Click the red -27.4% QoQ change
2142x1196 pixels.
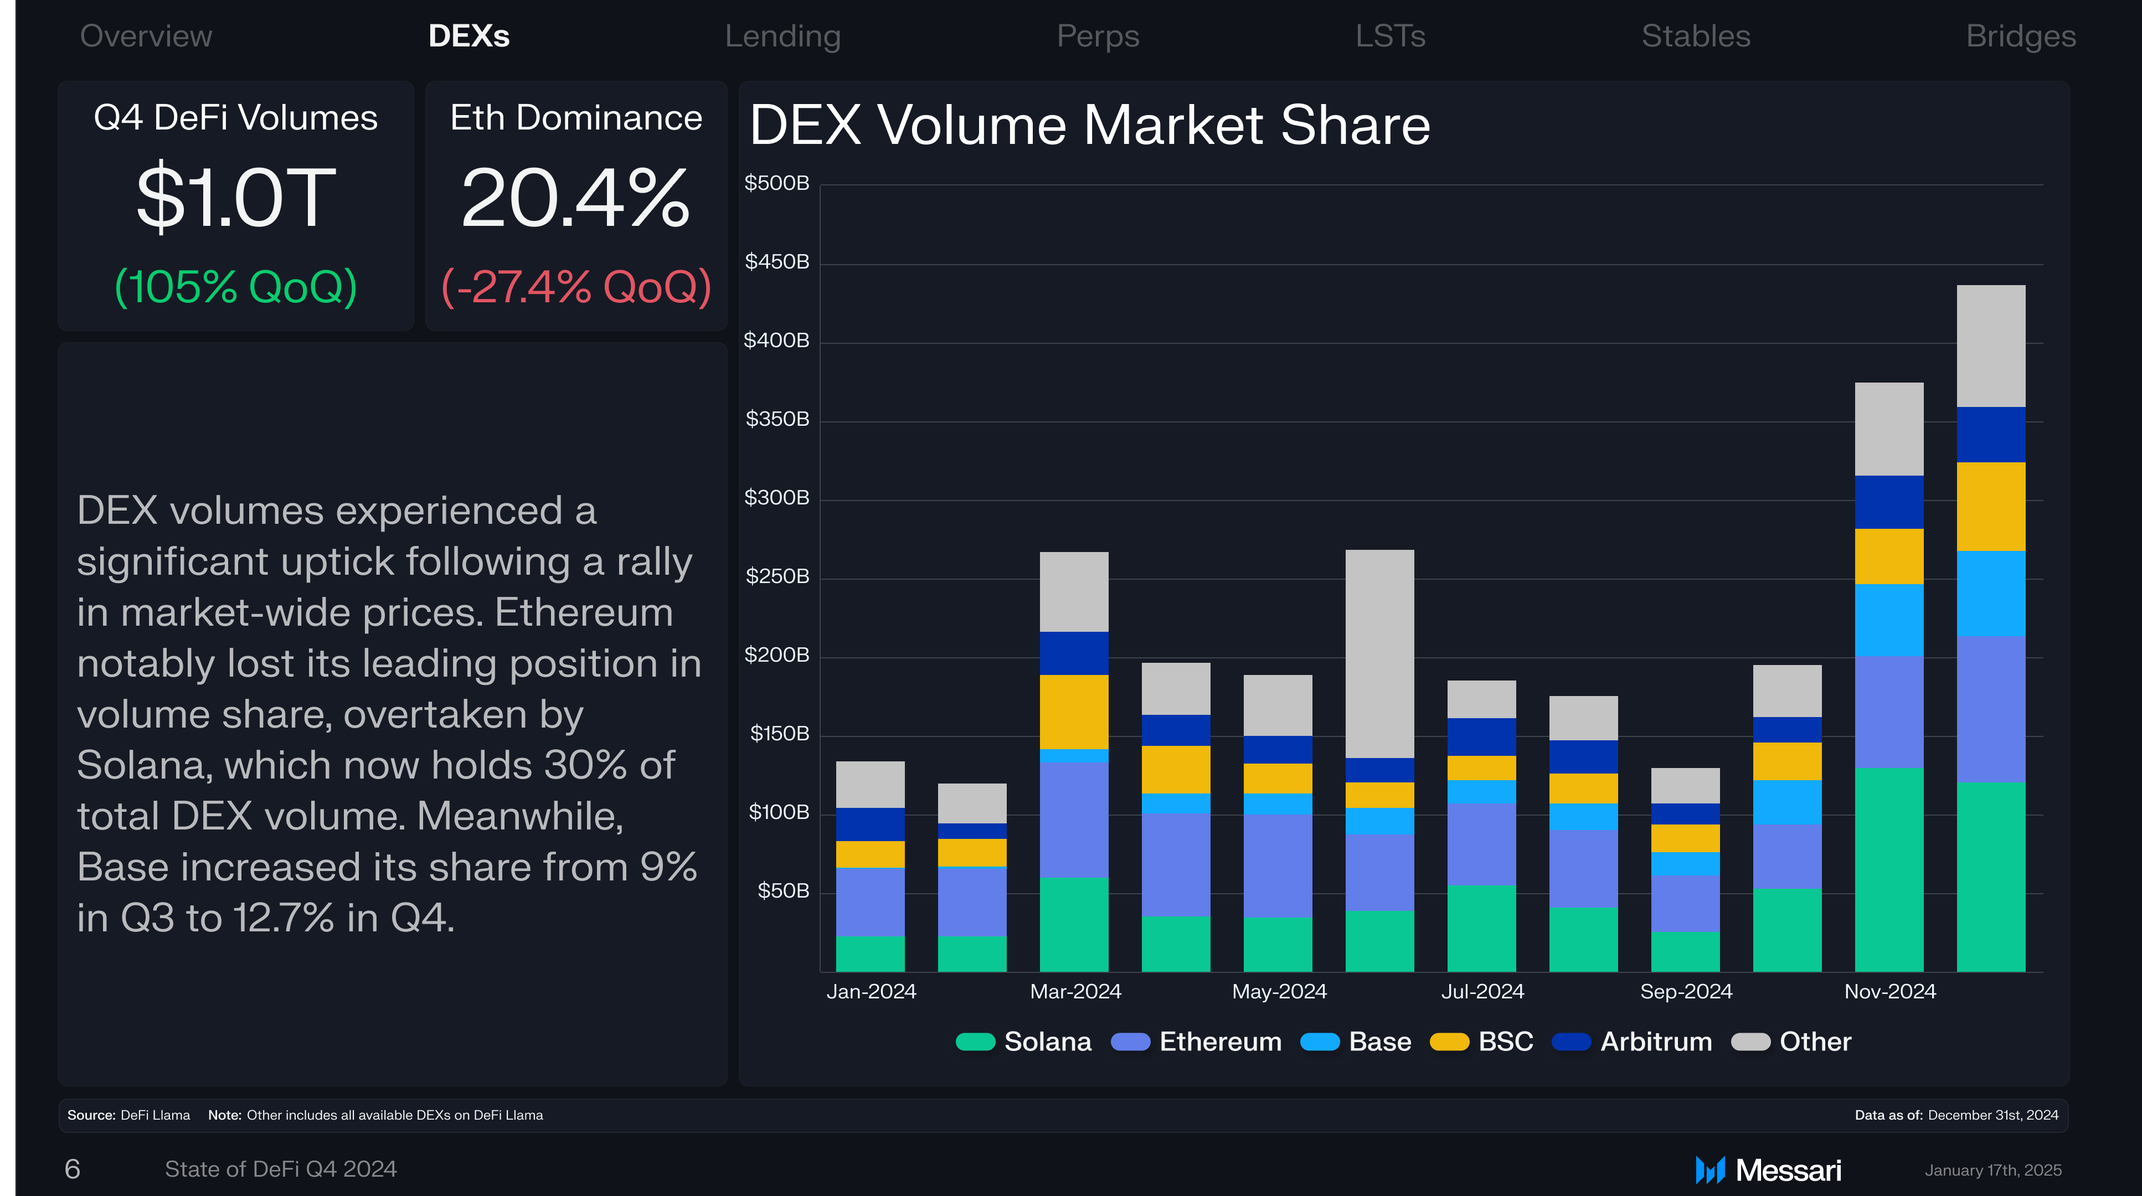click(577, 288)
